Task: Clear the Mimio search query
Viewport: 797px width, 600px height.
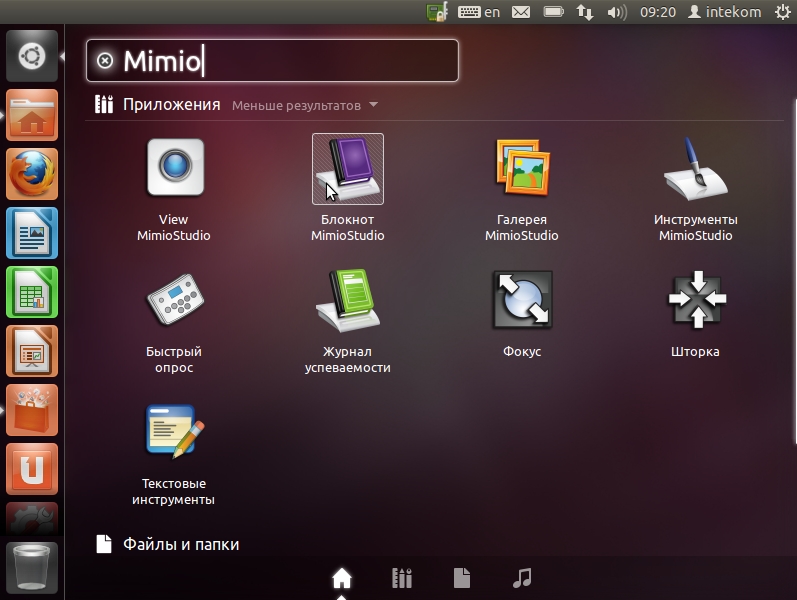Action: coord(105,61)
